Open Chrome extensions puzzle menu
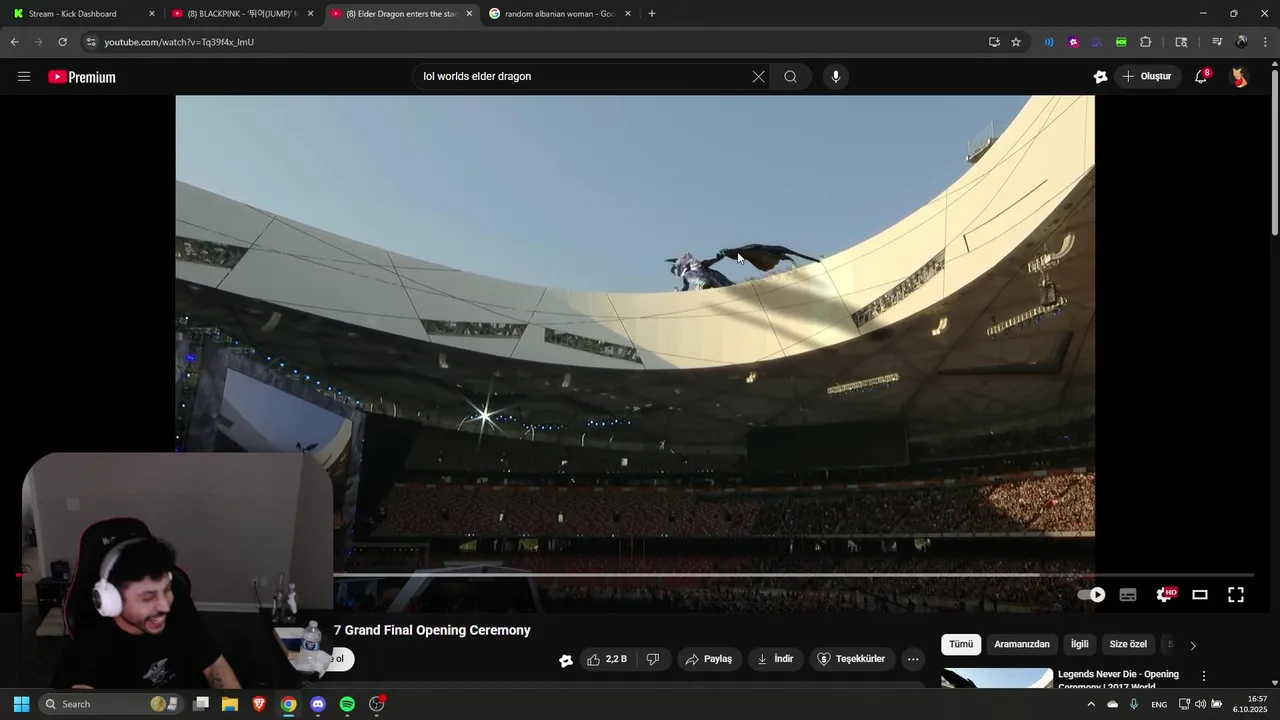The width and height of the screenshot is (1280, 720). point(1146,42)
